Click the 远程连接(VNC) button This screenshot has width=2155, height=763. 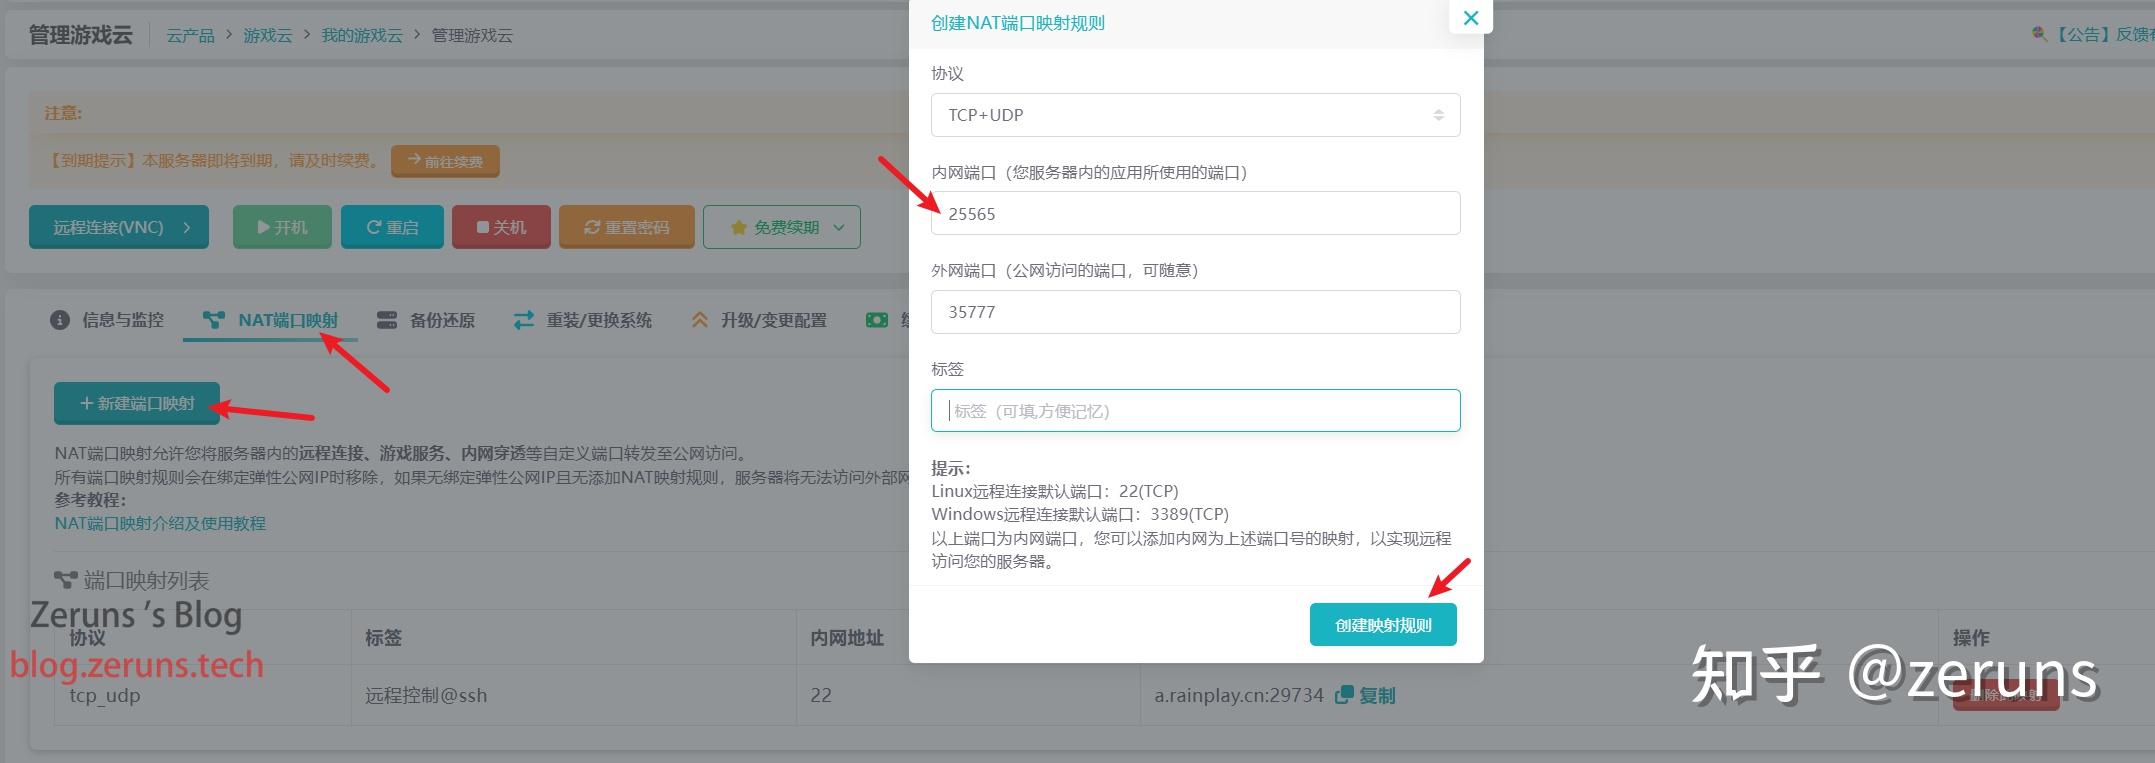click(119, 227)
